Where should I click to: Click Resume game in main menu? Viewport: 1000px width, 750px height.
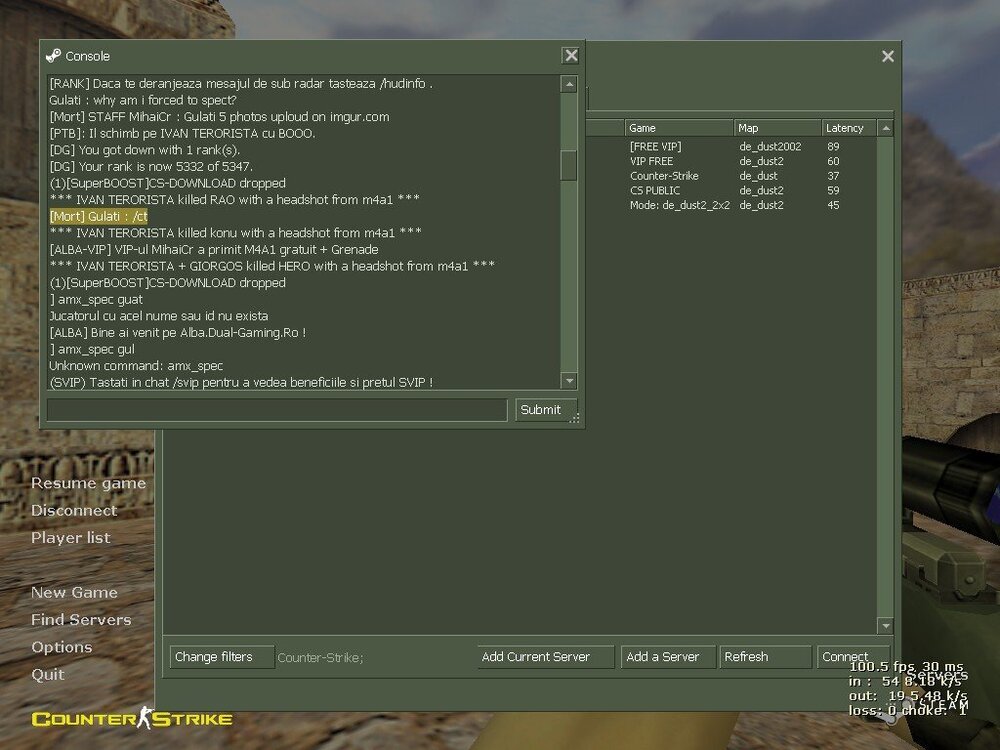pyautogui.click(x=88, y=484)
